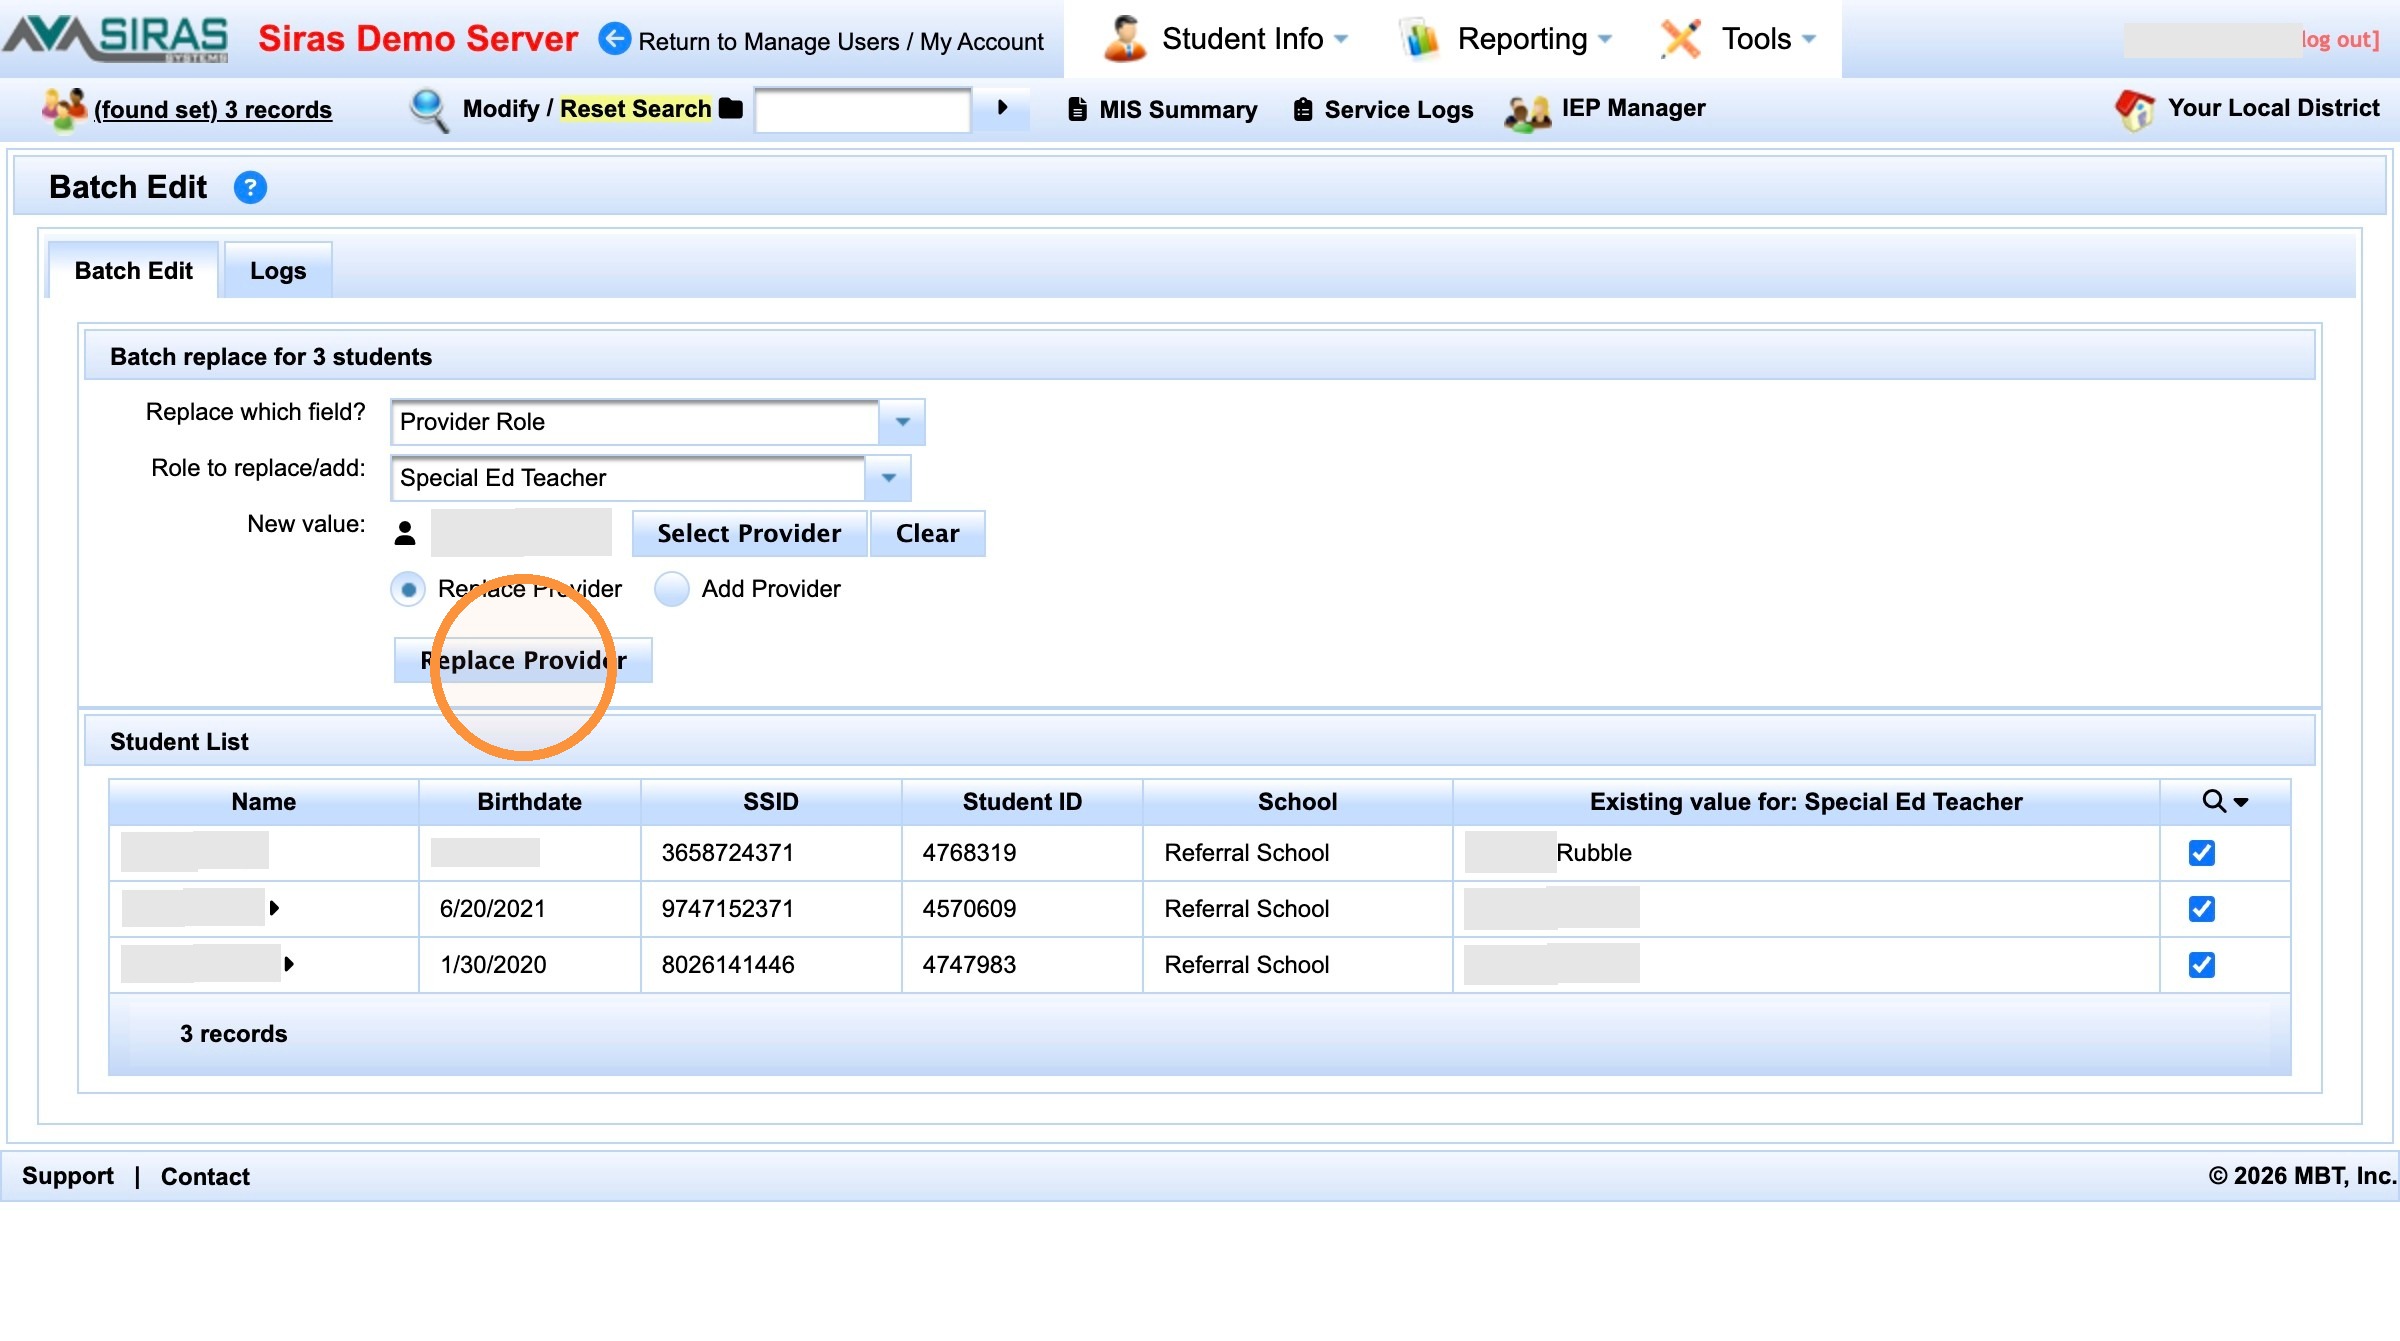Screen dimensions: 2400x1341
Task: Click the Service Logs clipboard icon
Action: coord(1303,109)
